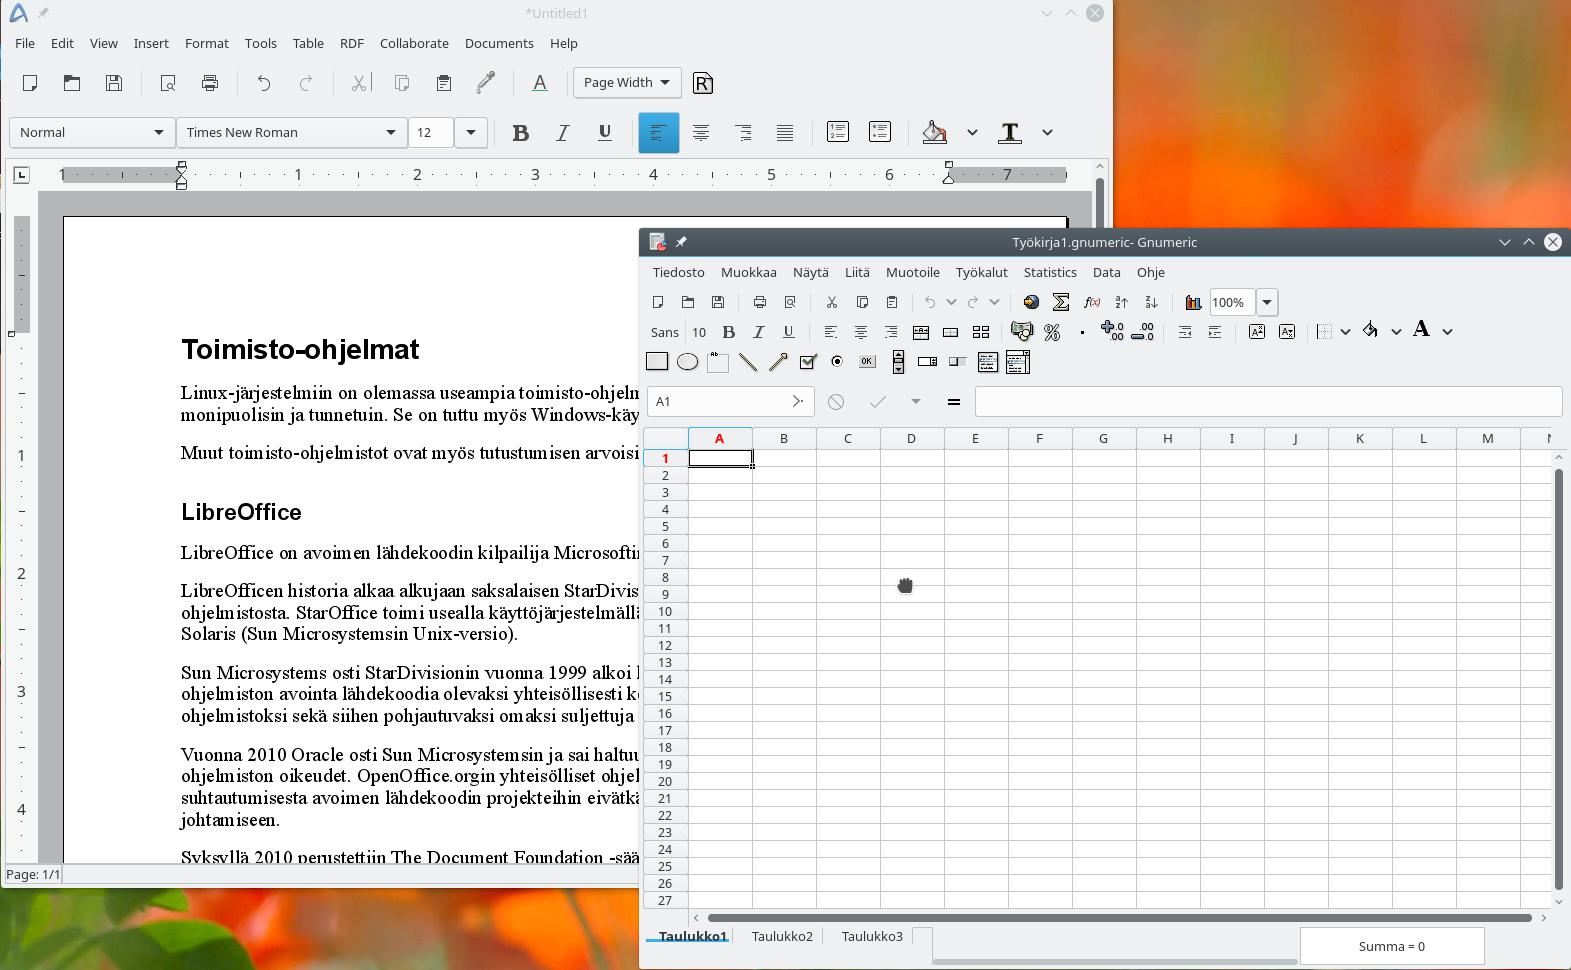This screenshot has height=970, width=1571.
Task: Insert numbered list in AbiWord
Action: [838, 132]
